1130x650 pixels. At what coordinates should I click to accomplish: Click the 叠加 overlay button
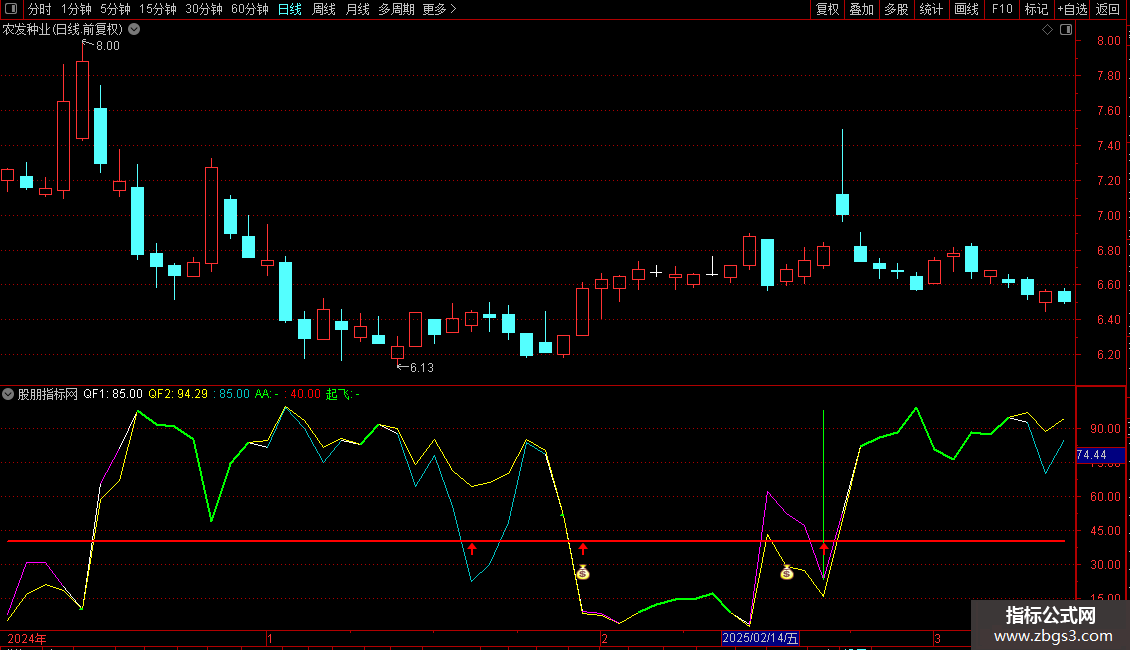(x=861, y=9)
